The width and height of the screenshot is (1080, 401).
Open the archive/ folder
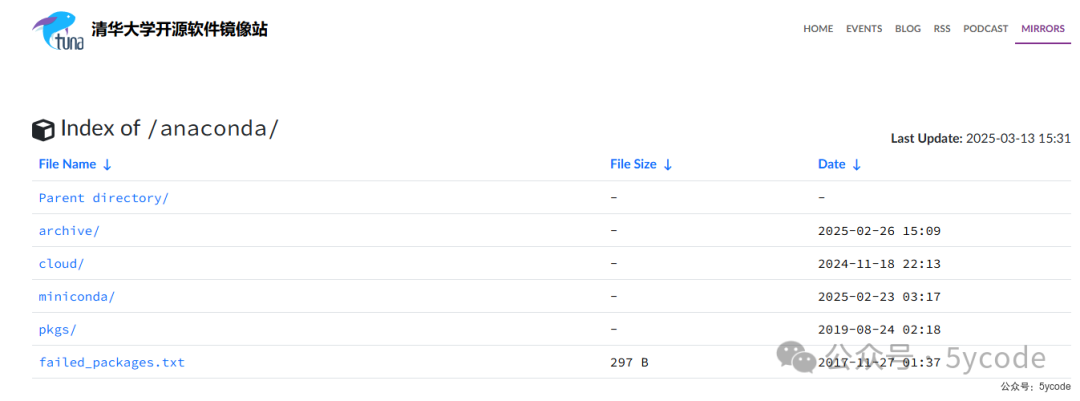coord(69,231)
